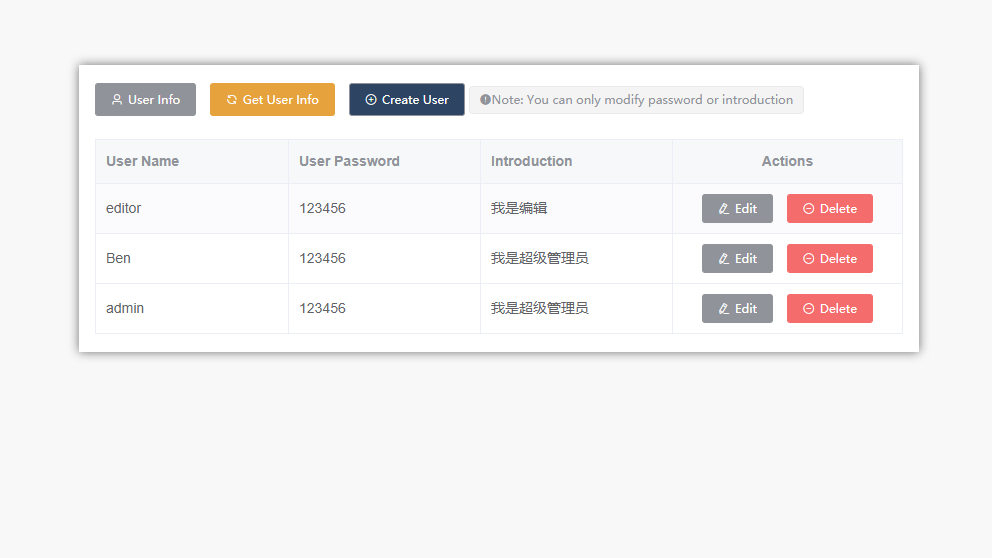Screen dimensions: 992x558
Task: Click the 123456 password in Ben row
Action: click(322, 258)
